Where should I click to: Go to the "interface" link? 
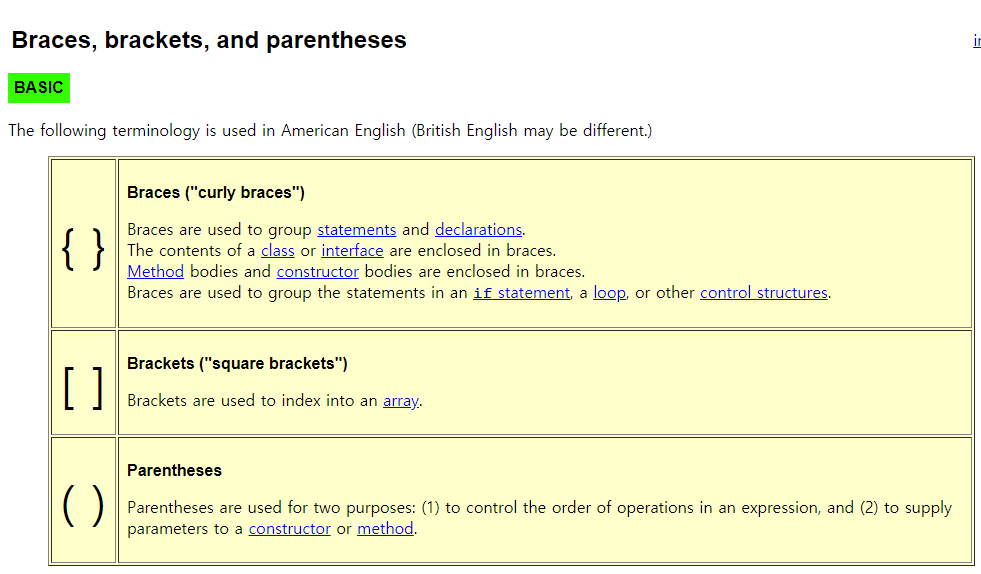[x=352, y=251]
